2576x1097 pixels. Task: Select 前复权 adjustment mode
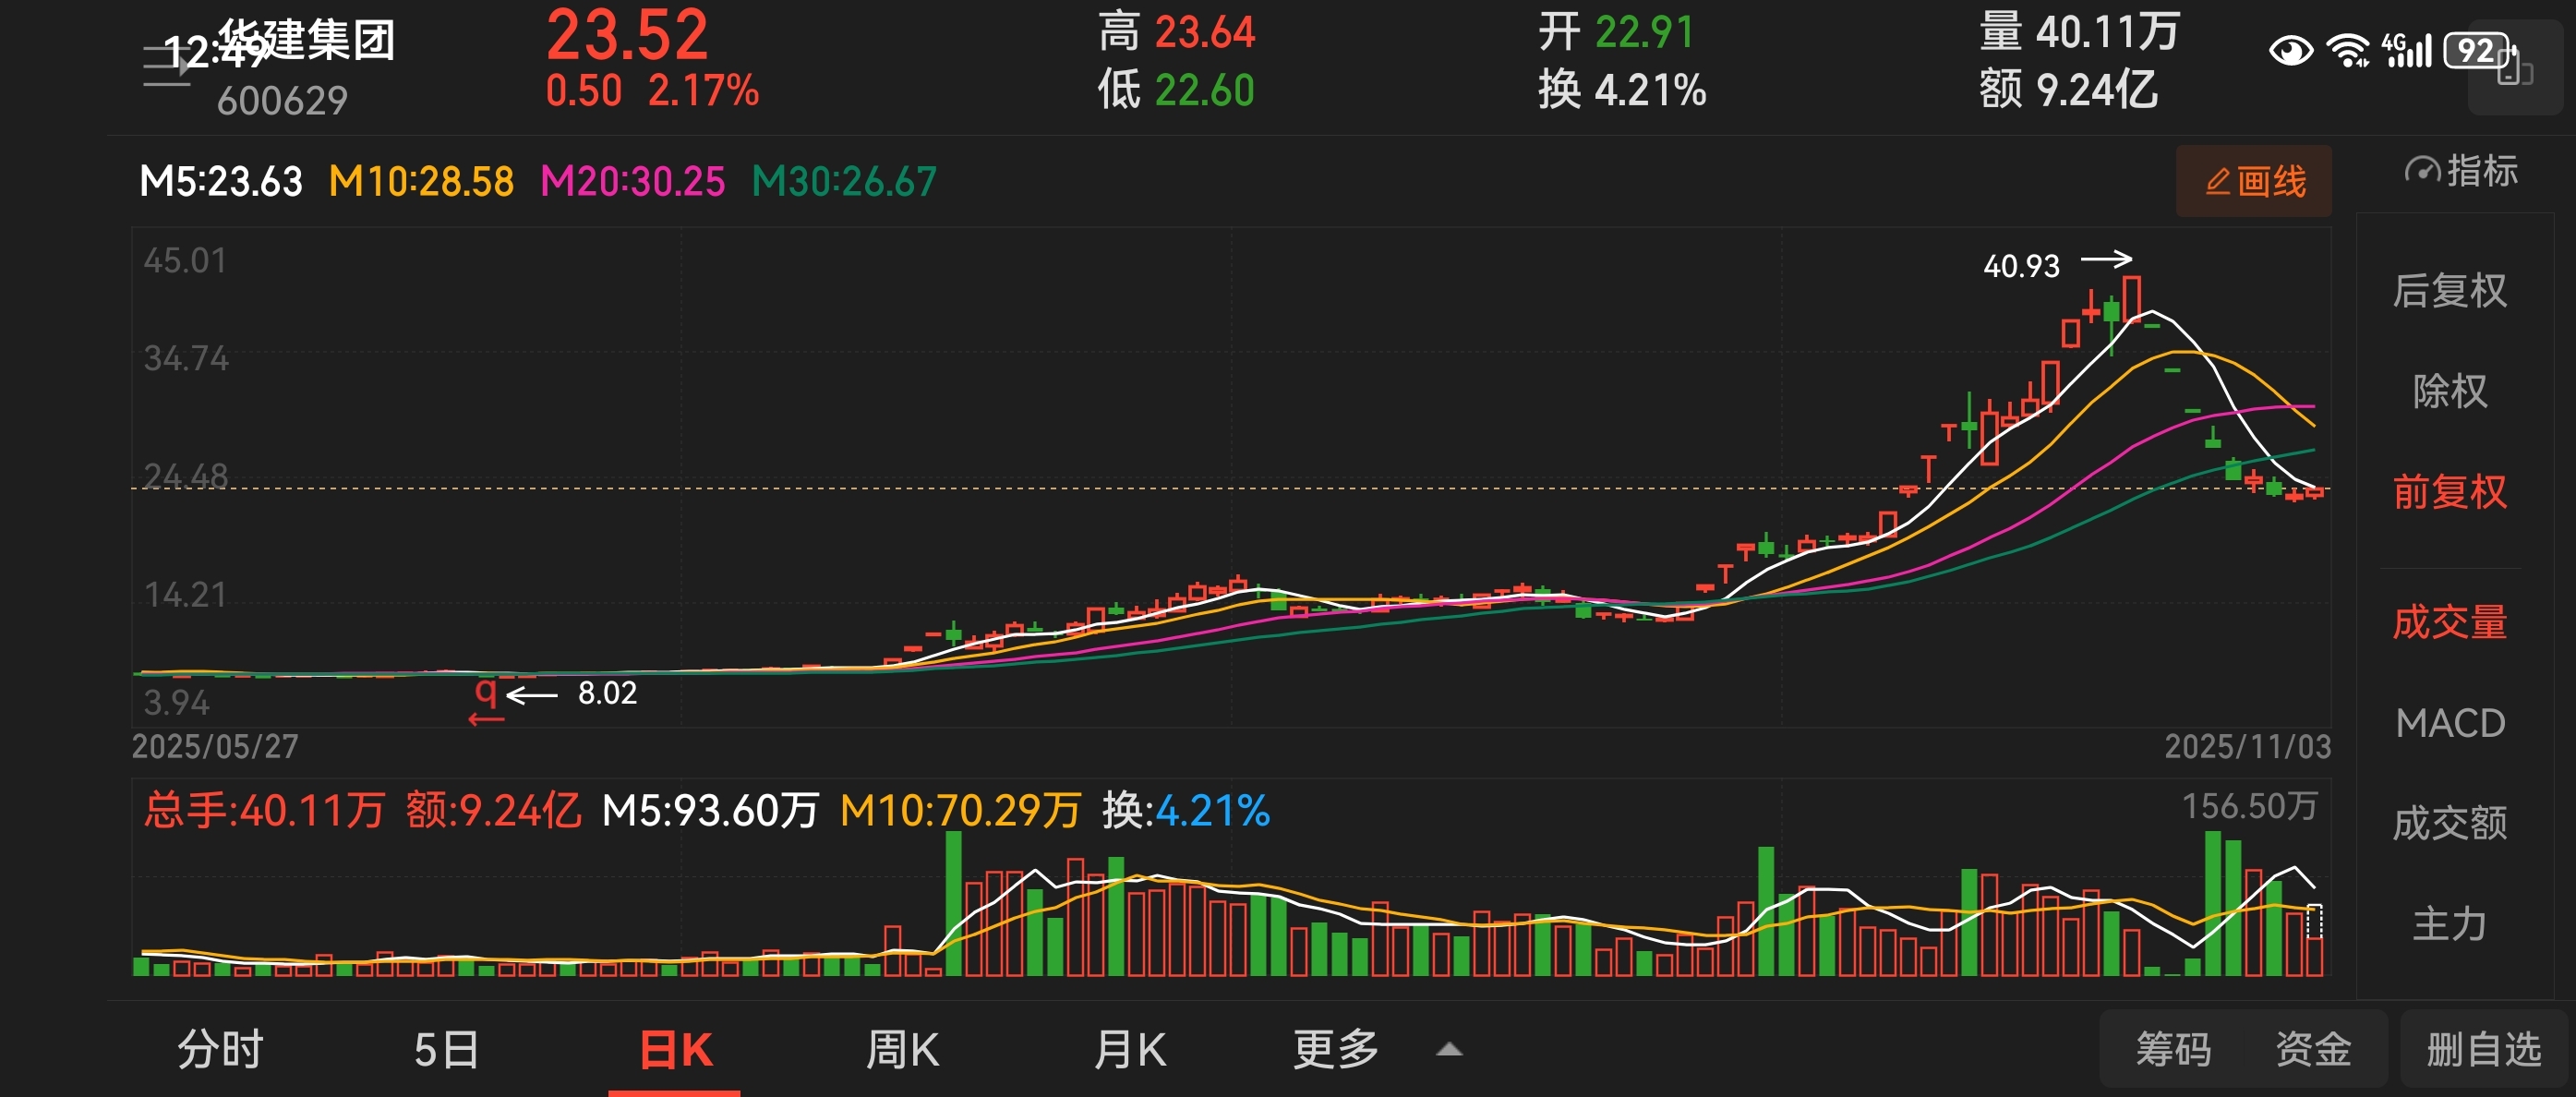point(2449,492)
